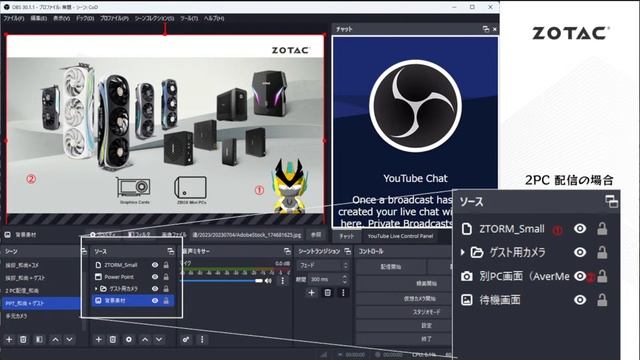640x360 pixels.
Task: Open プロパティ in the source toolbar
Action: 102,235
